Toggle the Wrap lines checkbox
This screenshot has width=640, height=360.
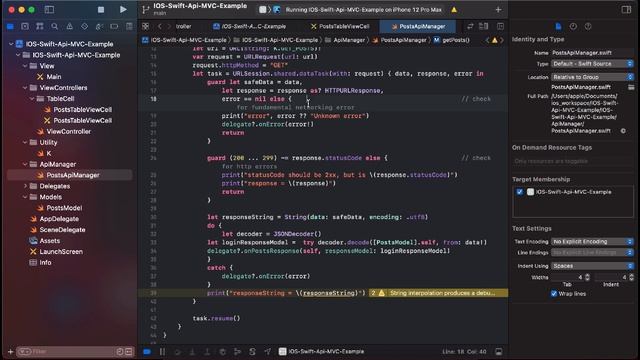click(x=553, y=293)
